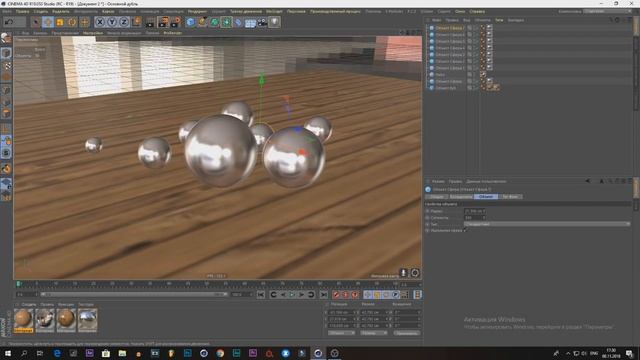Viewport: 640px width, 360px height.
Task: Click Apply button in Coordinate Manager
Action: [x=406, y=333]
